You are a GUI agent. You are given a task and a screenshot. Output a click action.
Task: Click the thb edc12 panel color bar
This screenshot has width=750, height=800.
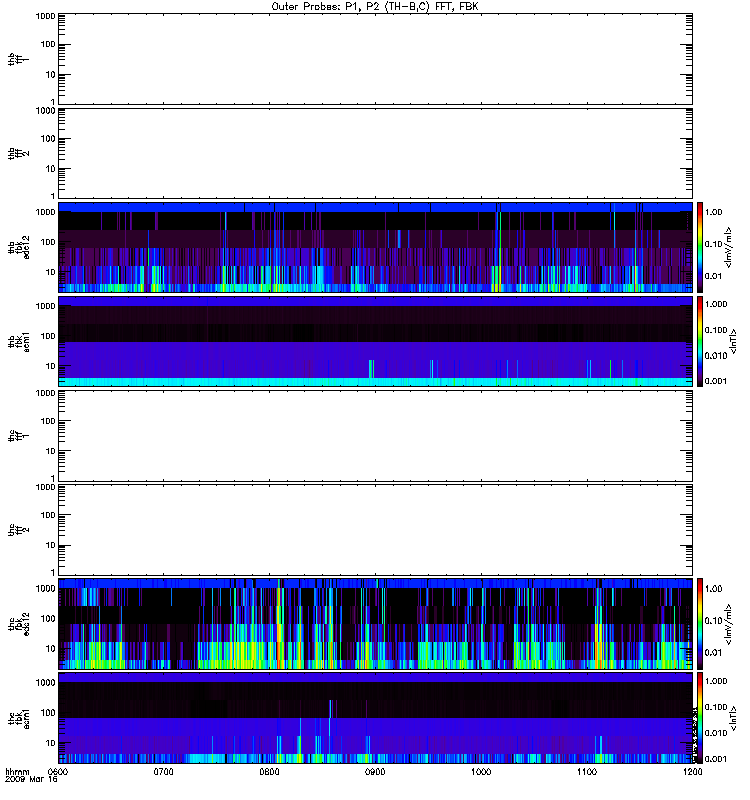pos(700,247)
